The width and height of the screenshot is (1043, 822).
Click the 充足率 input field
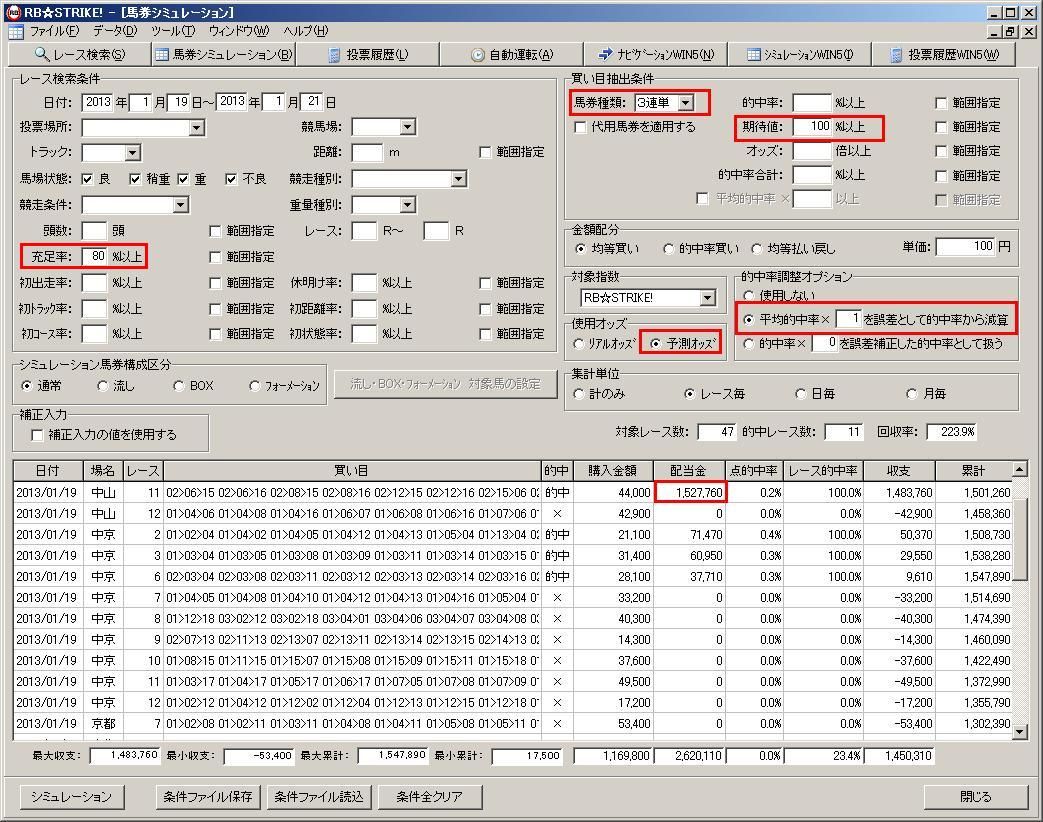tap(94, 256)
